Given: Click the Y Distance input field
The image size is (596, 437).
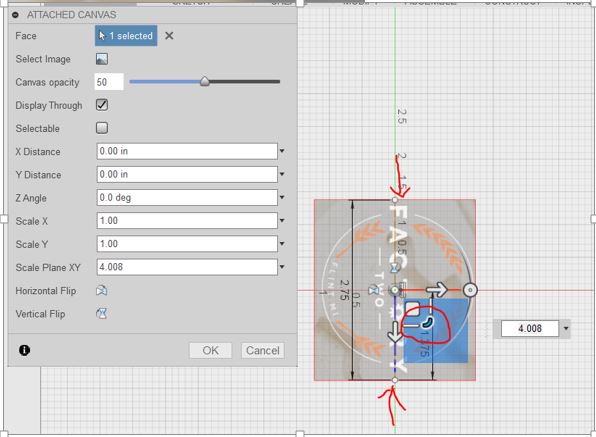Looking at the screenshot, I should point(187,174).
